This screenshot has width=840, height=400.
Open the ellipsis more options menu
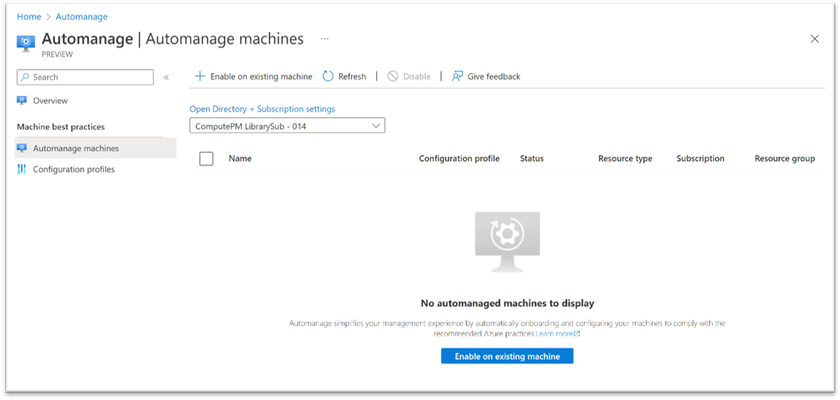tap(325, 39)
